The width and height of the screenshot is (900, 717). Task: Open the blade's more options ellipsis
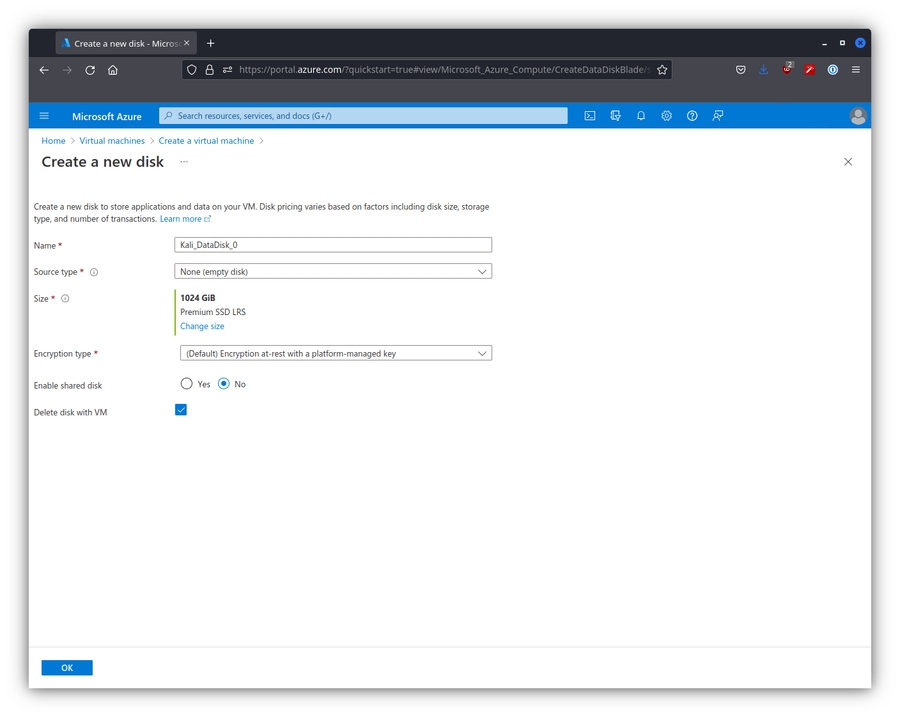(184, 162)
